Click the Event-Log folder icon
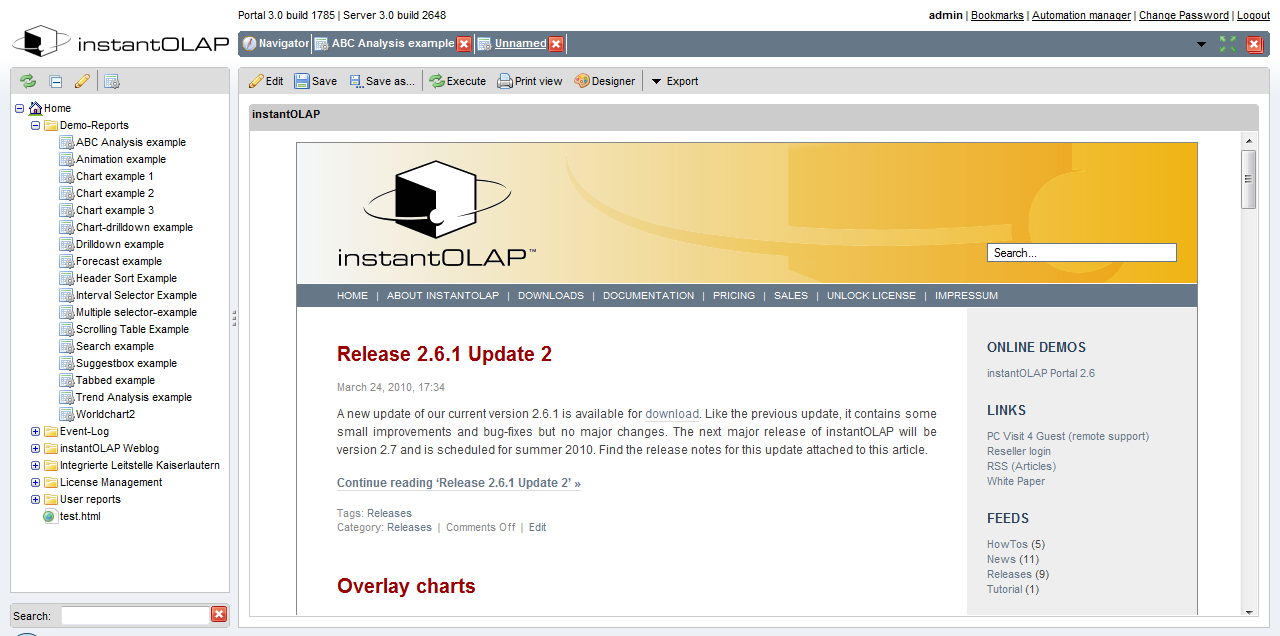Viewport: 1280px width, 636px height. (x=51, y=431)
